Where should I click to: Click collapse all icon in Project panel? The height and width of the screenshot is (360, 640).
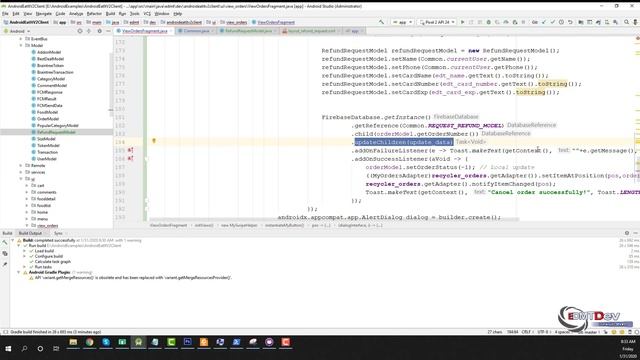[89, 31]
